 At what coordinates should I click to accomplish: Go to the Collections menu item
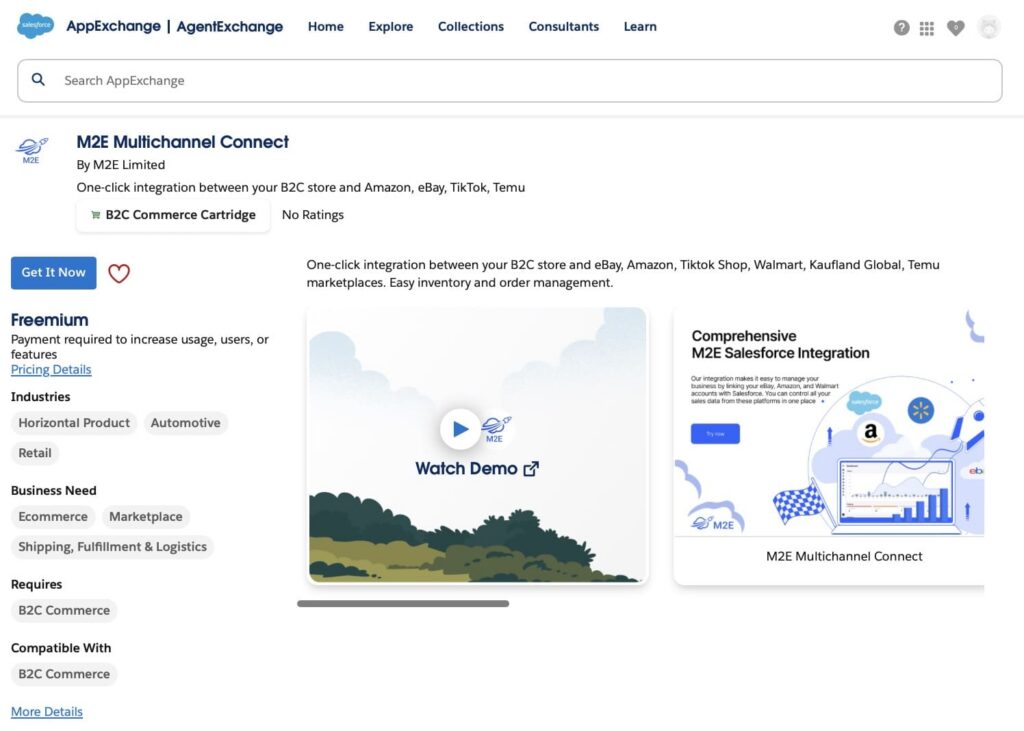pyautogui.click(x=470, y=27)
